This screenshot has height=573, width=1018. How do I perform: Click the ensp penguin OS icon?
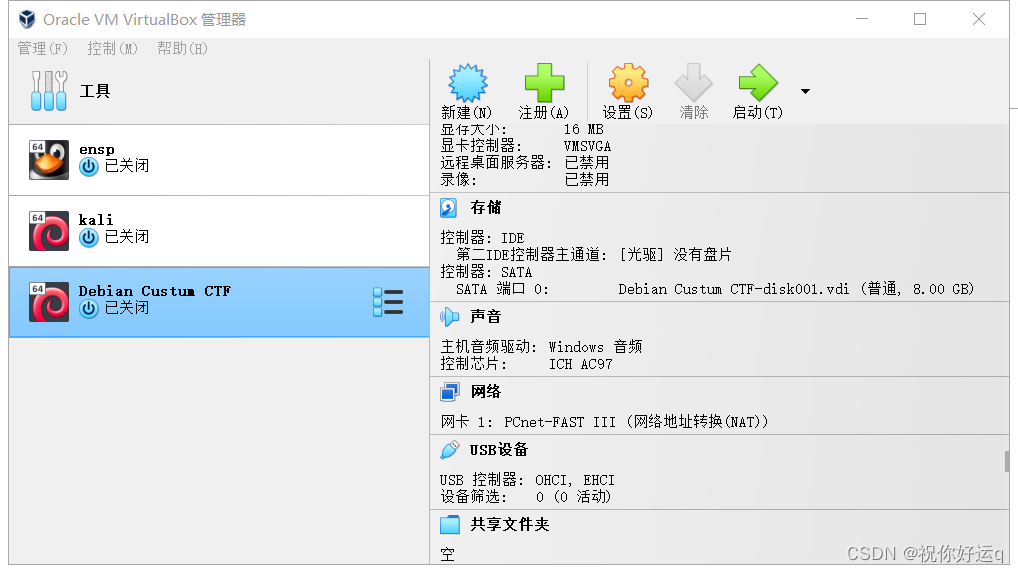(49, 160)
